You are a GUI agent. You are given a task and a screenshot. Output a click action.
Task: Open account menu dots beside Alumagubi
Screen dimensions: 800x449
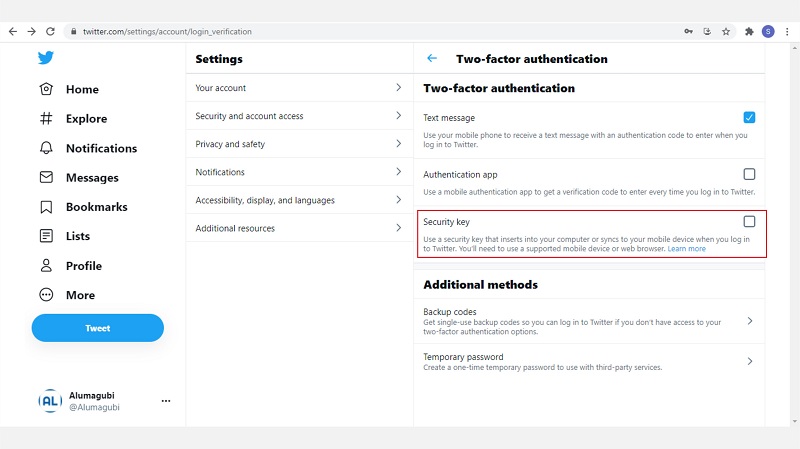point(166,401)
